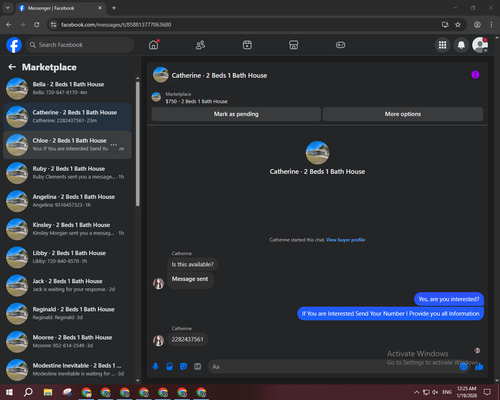View site information icon in address bar

click(x=53, y=25)
